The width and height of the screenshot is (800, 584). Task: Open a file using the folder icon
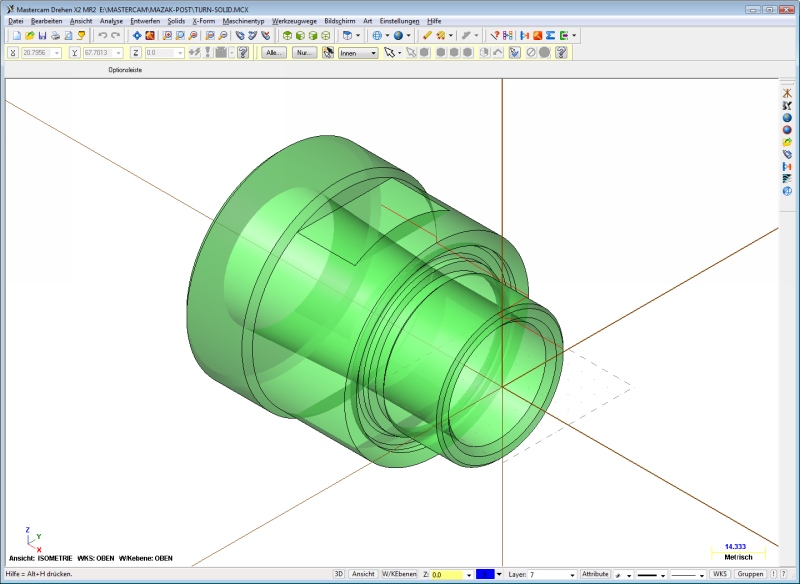tap(30, 36)
